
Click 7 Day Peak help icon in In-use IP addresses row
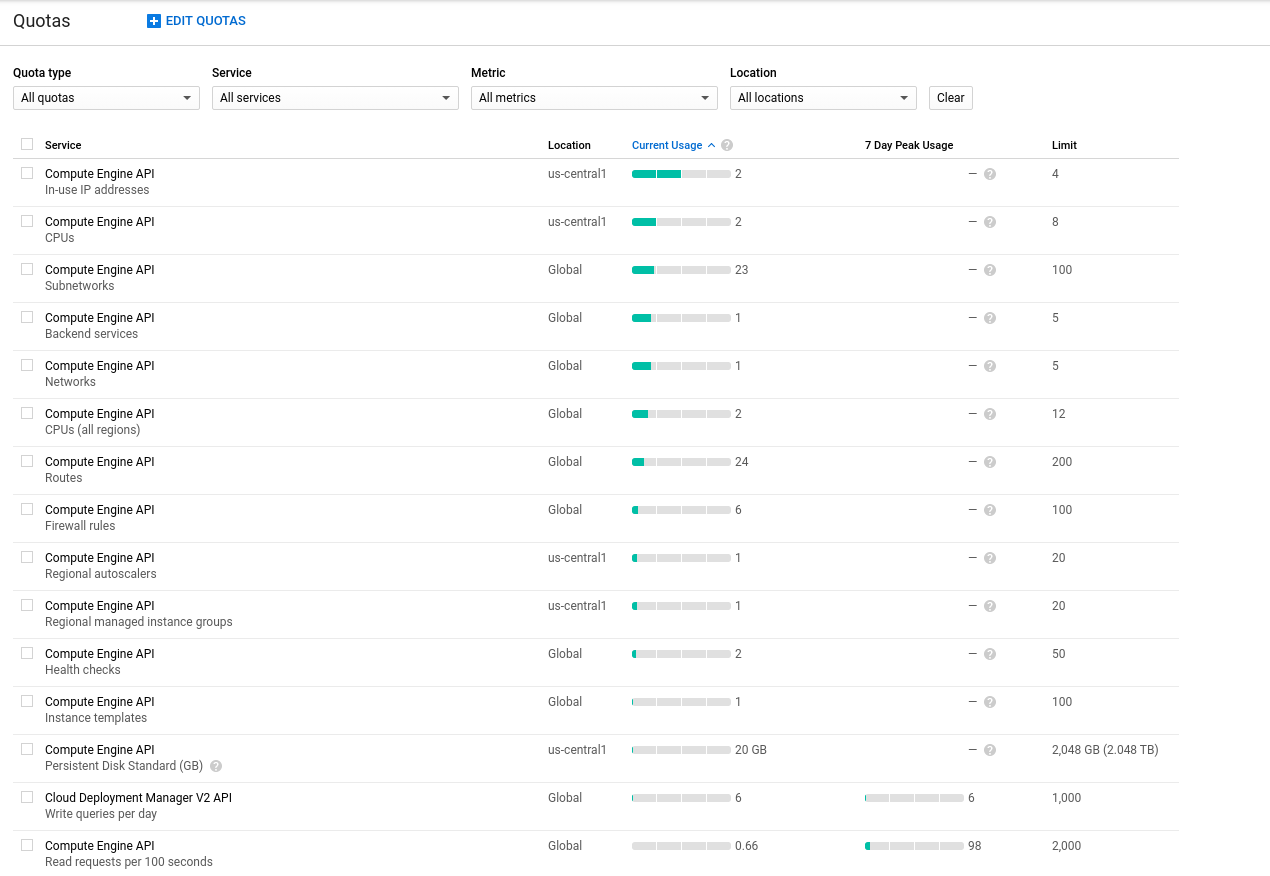(x=990, y=174)
